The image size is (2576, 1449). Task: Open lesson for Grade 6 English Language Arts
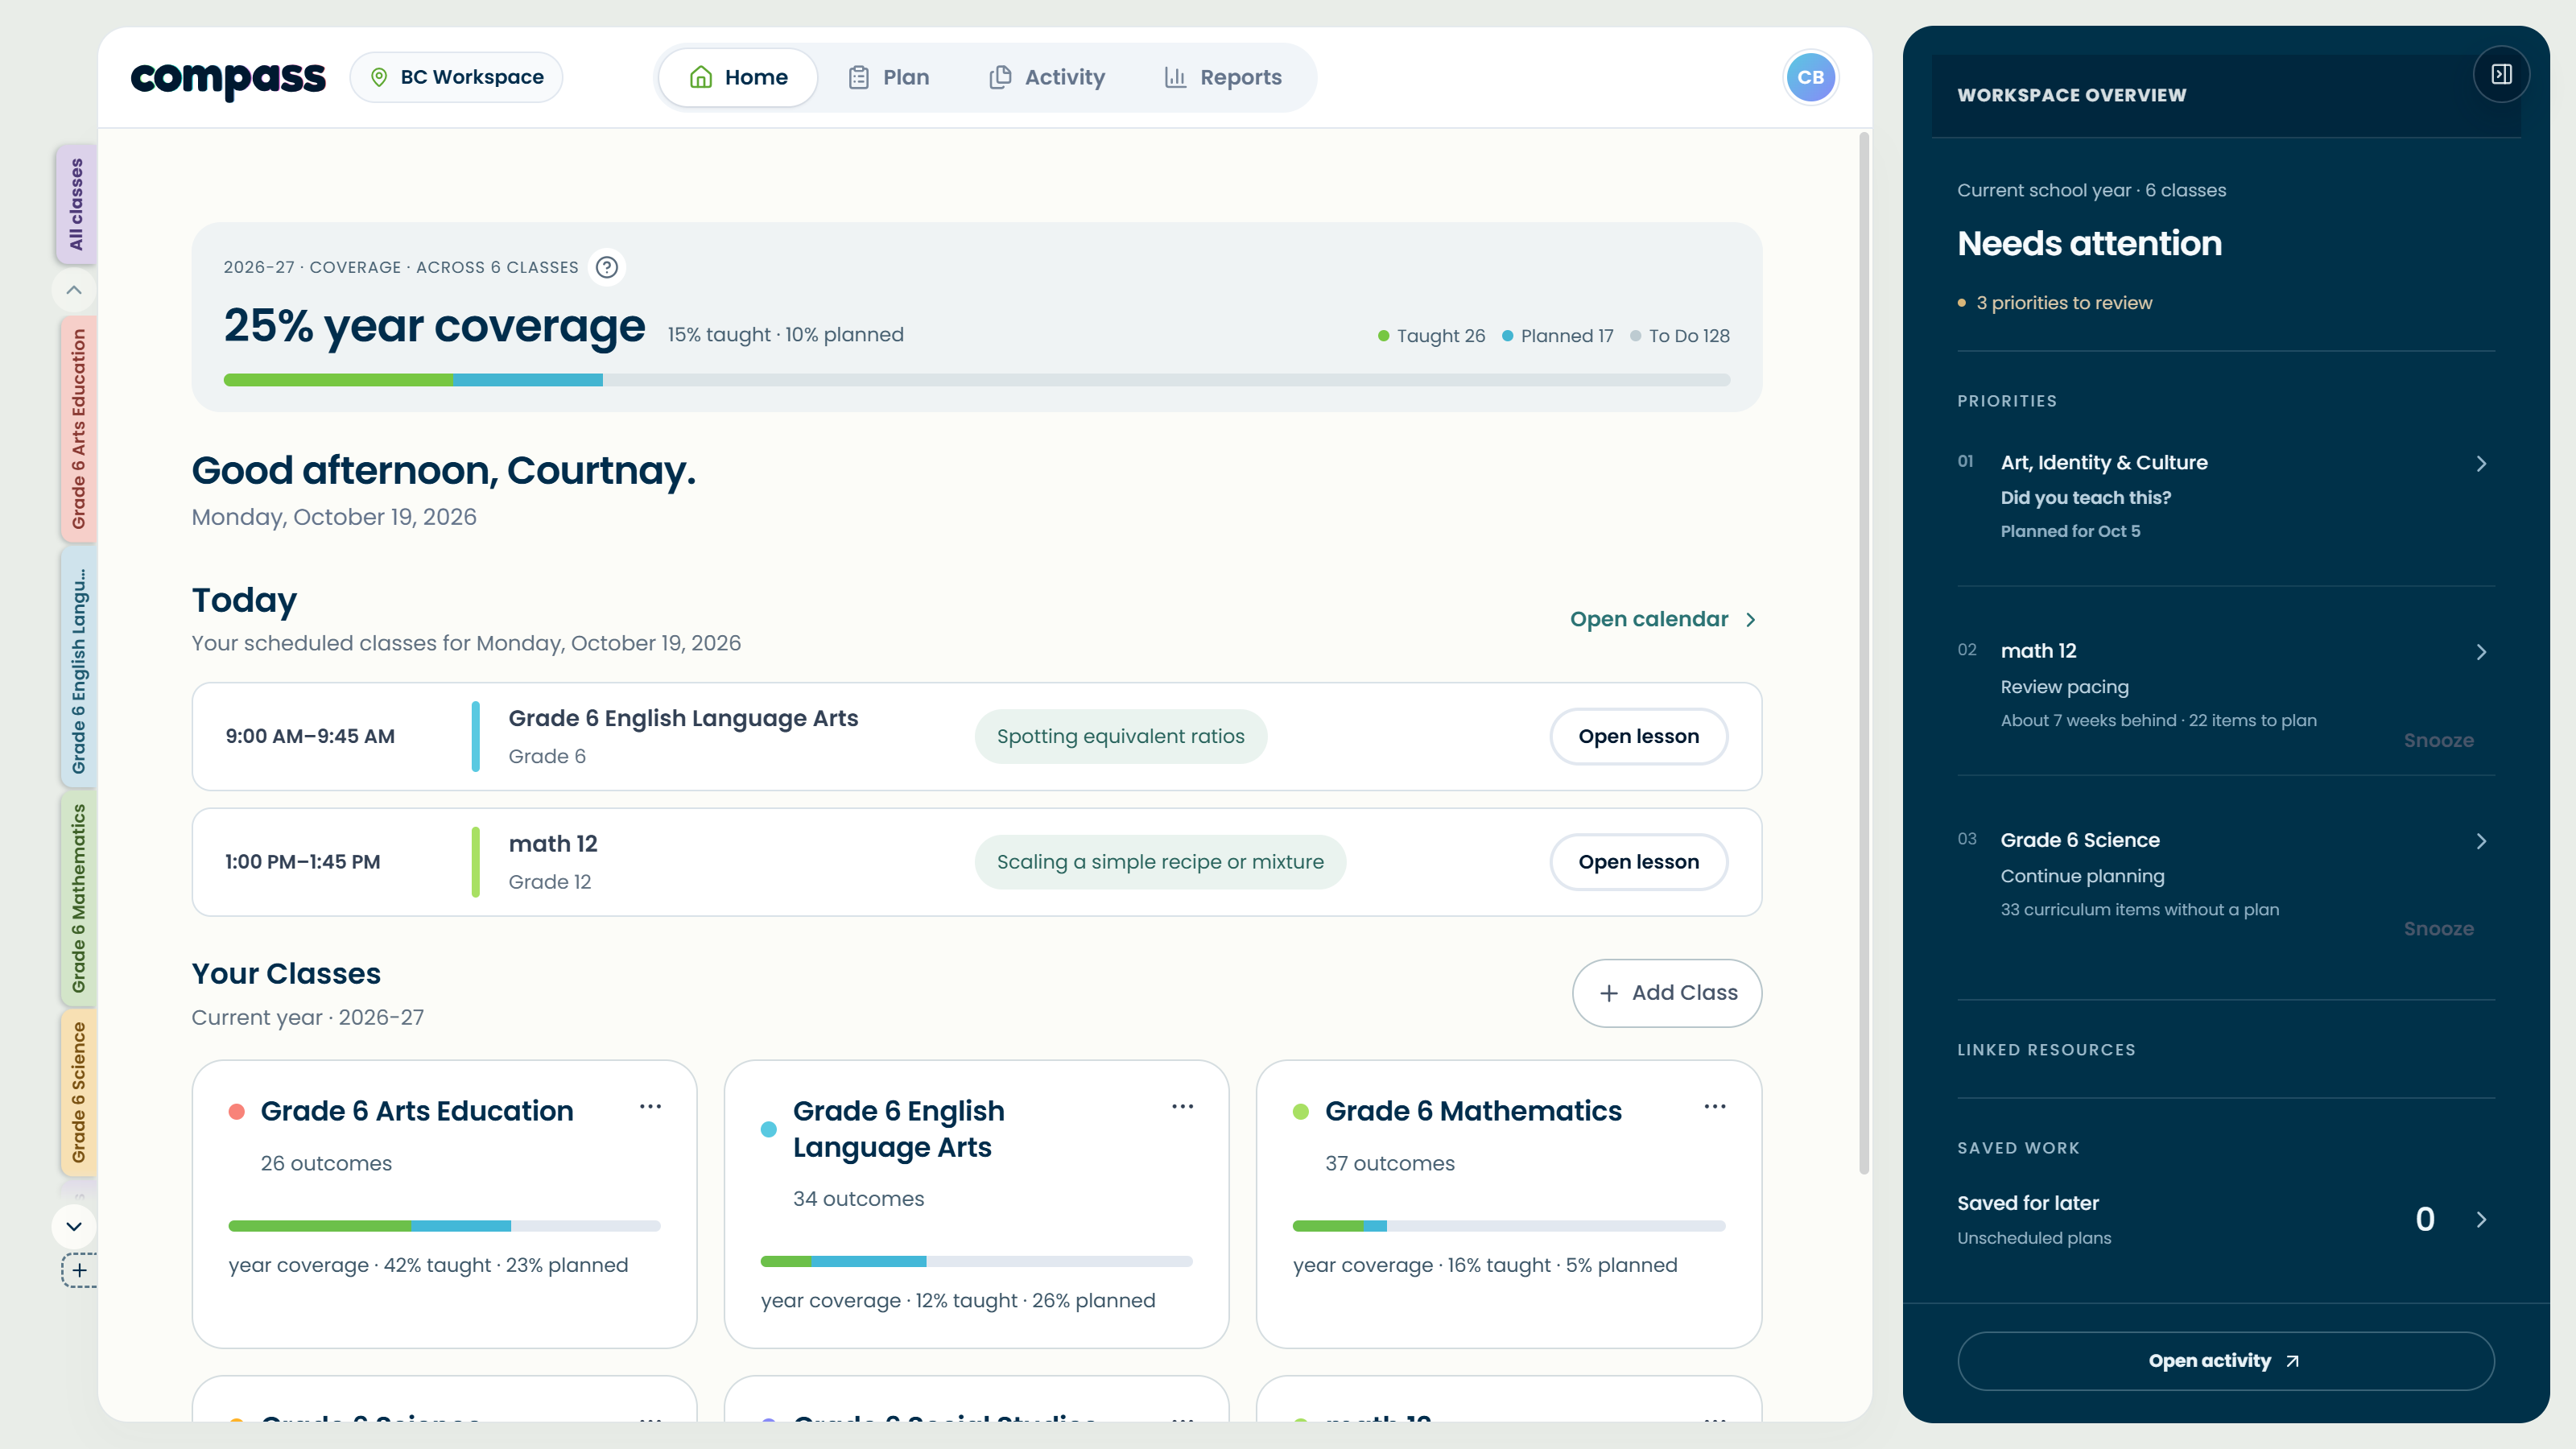click(x=1638, y=736)
